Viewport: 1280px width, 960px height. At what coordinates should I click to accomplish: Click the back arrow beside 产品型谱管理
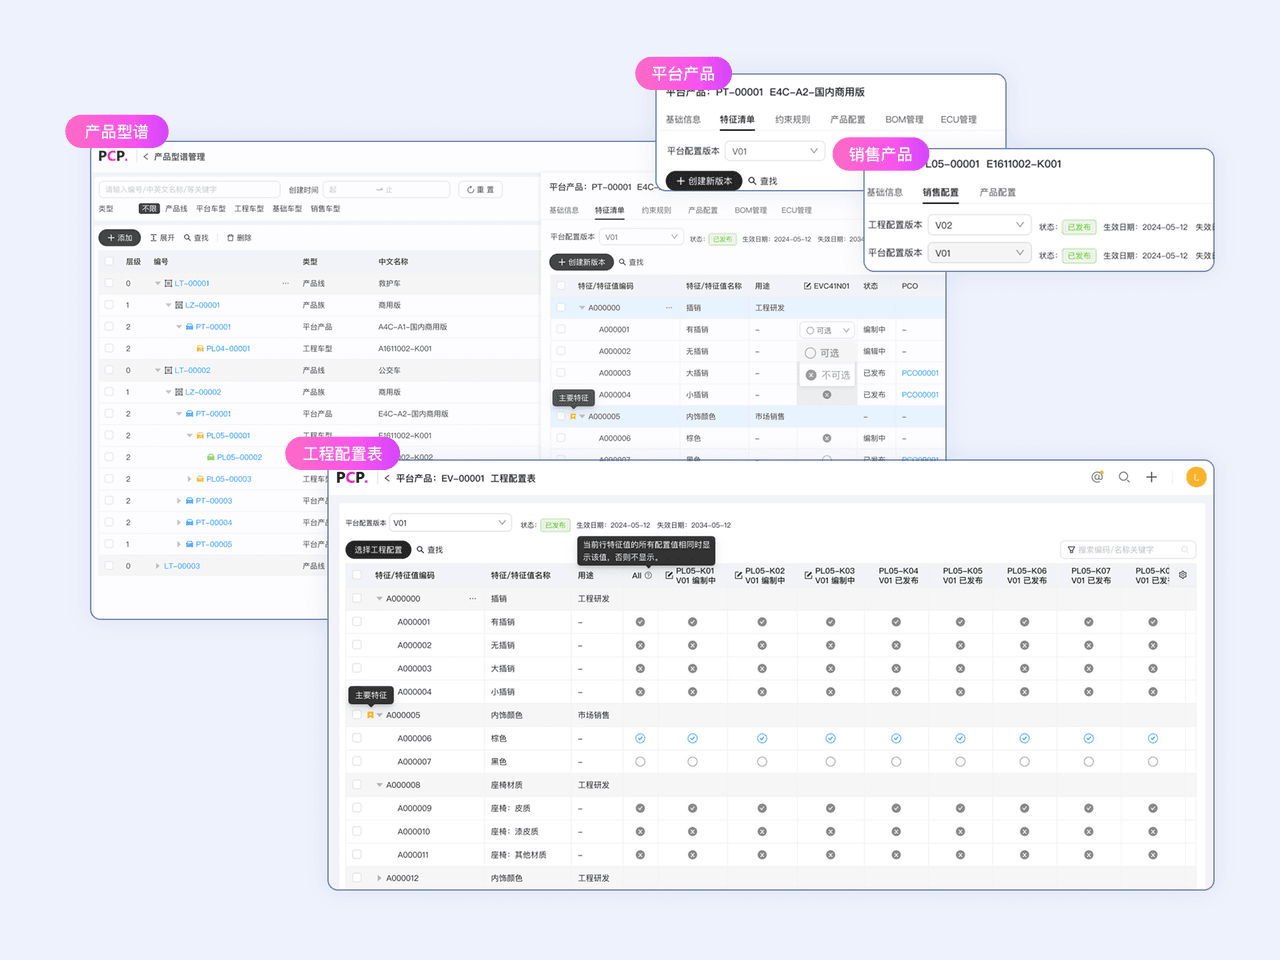146,157
